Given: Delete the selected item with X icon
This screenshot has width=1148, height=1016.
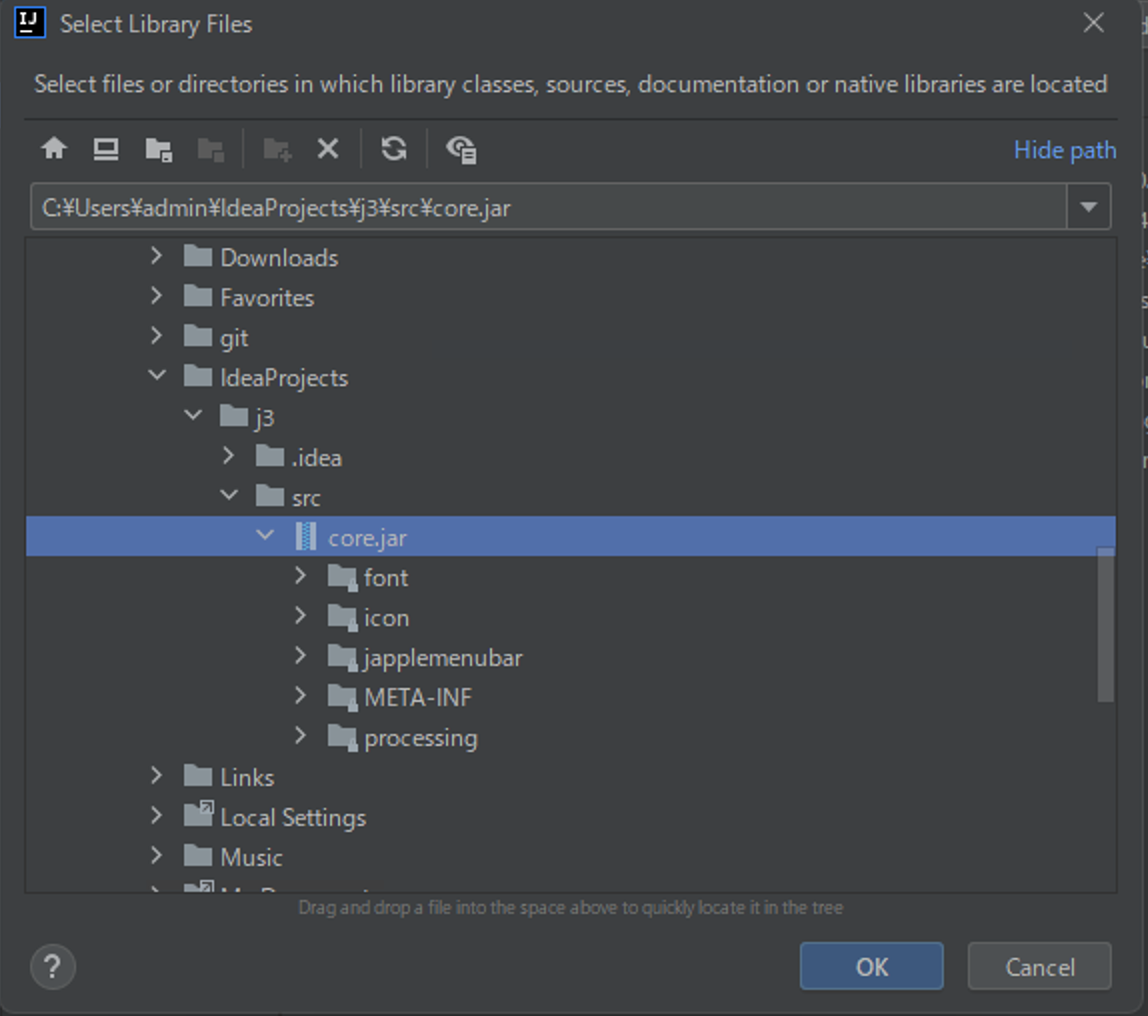Looking at the screenshot, I should pyautogui.click(x=328, y=149).
